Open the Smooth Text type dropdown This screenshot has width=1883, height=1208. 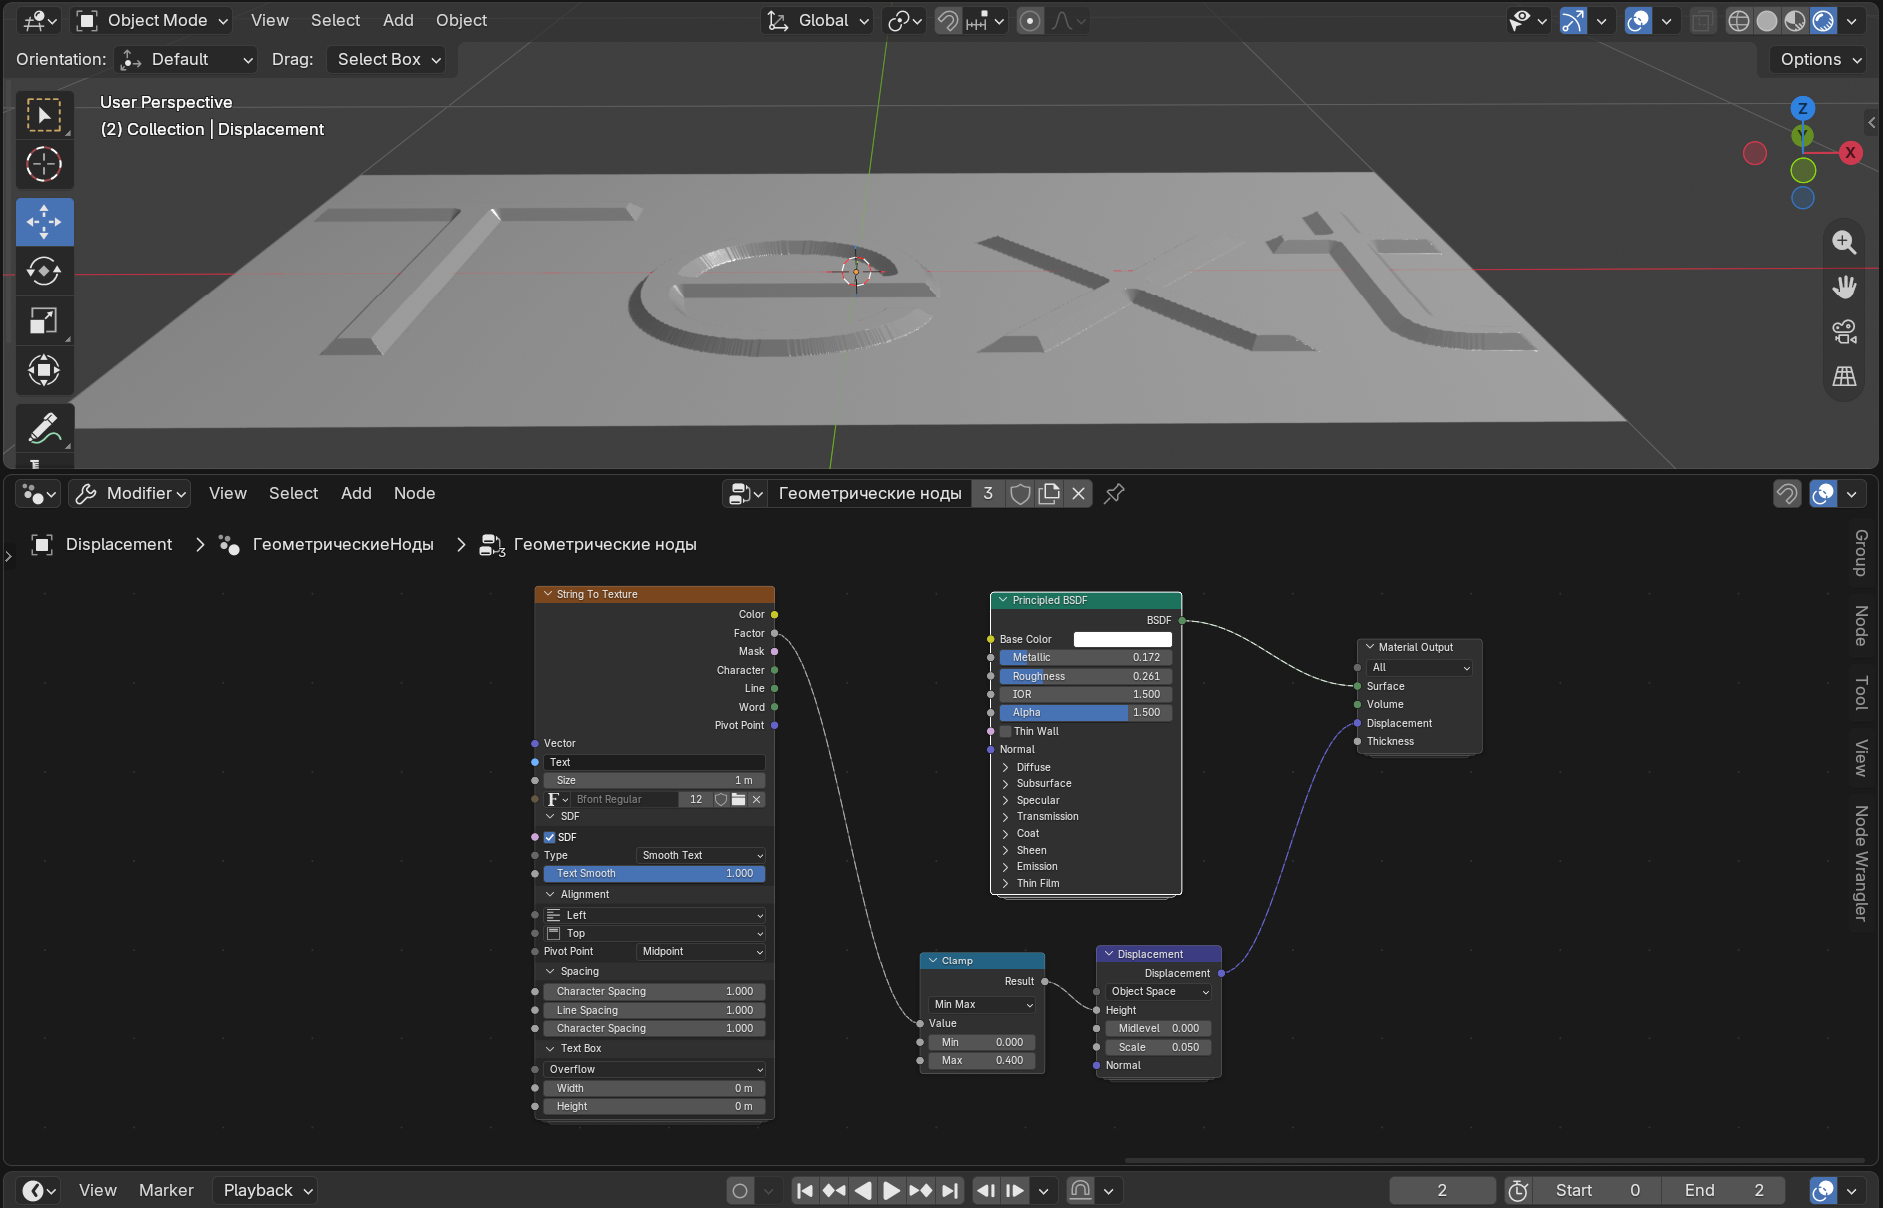tap(701, 855)
